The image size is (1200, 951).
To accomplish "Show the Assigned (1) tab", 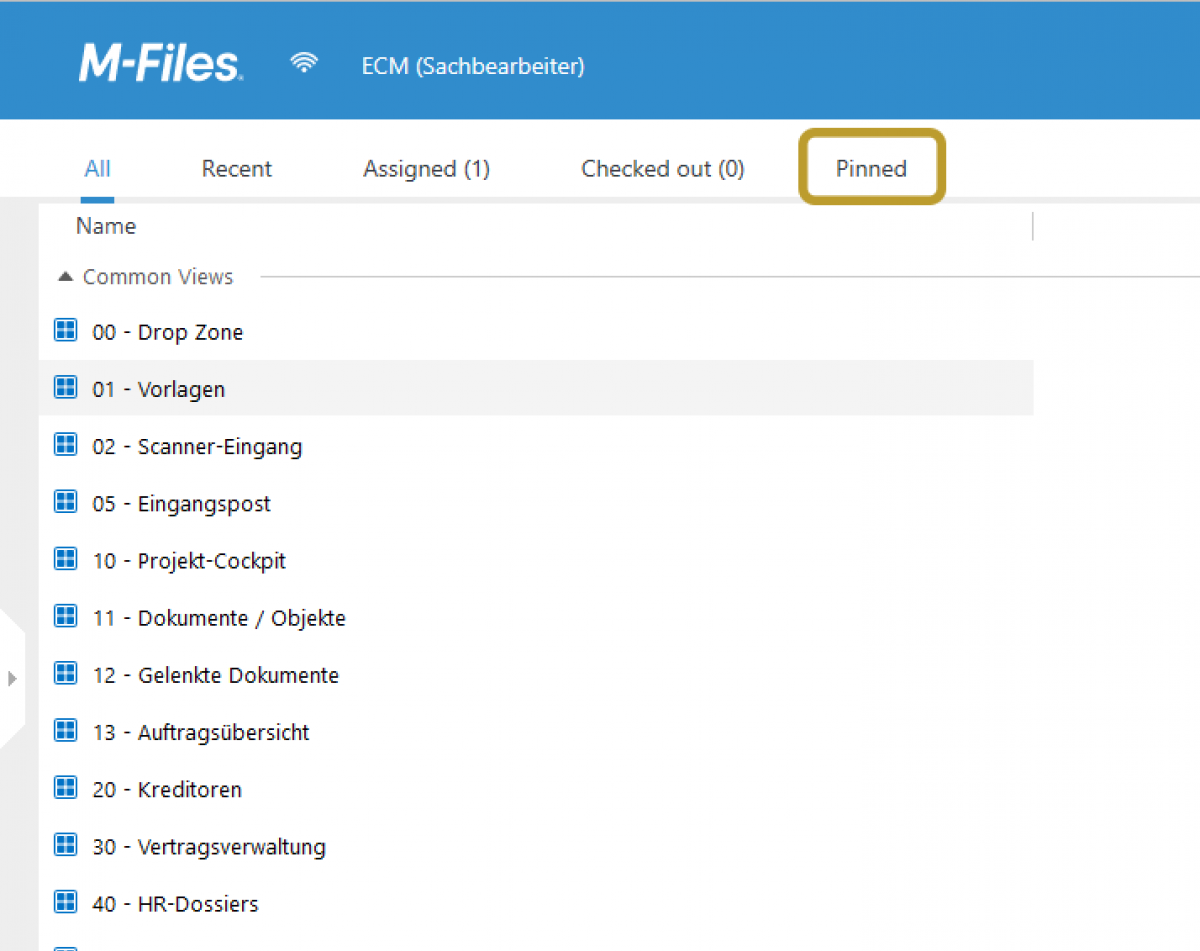I will [426, 169].
